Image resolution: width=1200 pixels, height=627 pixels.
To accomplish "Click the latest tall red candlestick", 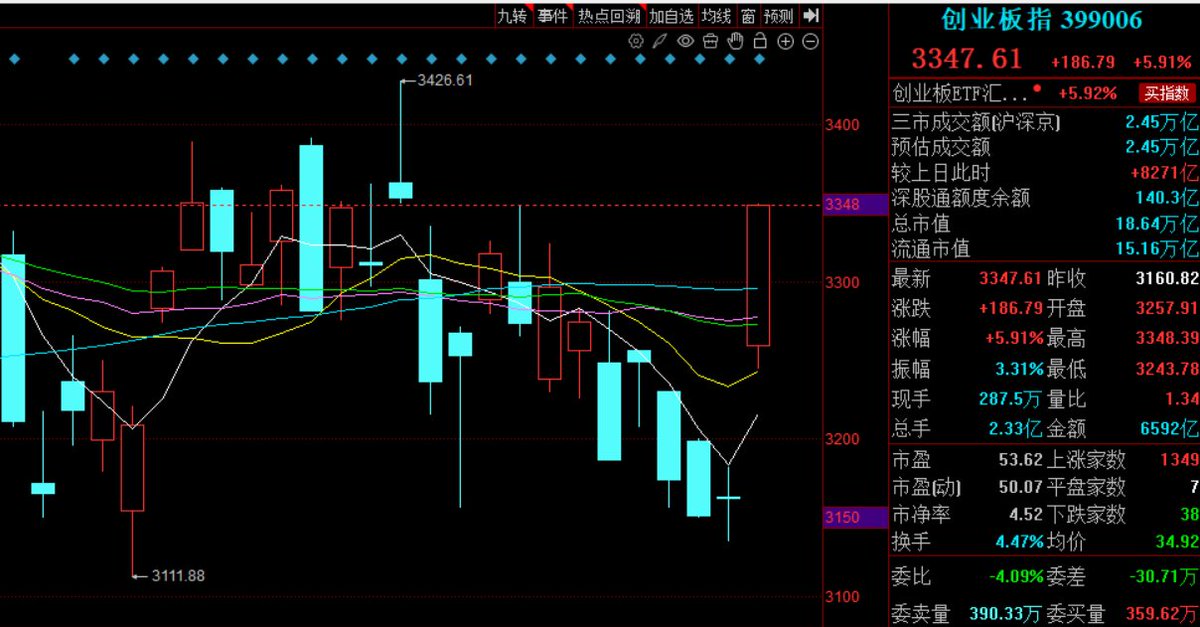I will (x=758, y=275).
